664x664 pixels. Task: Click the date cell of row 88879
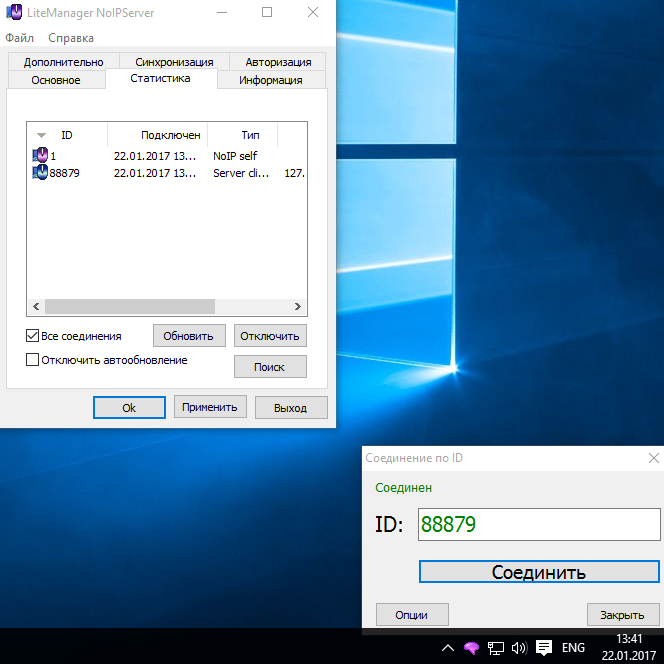coord(155,173)
